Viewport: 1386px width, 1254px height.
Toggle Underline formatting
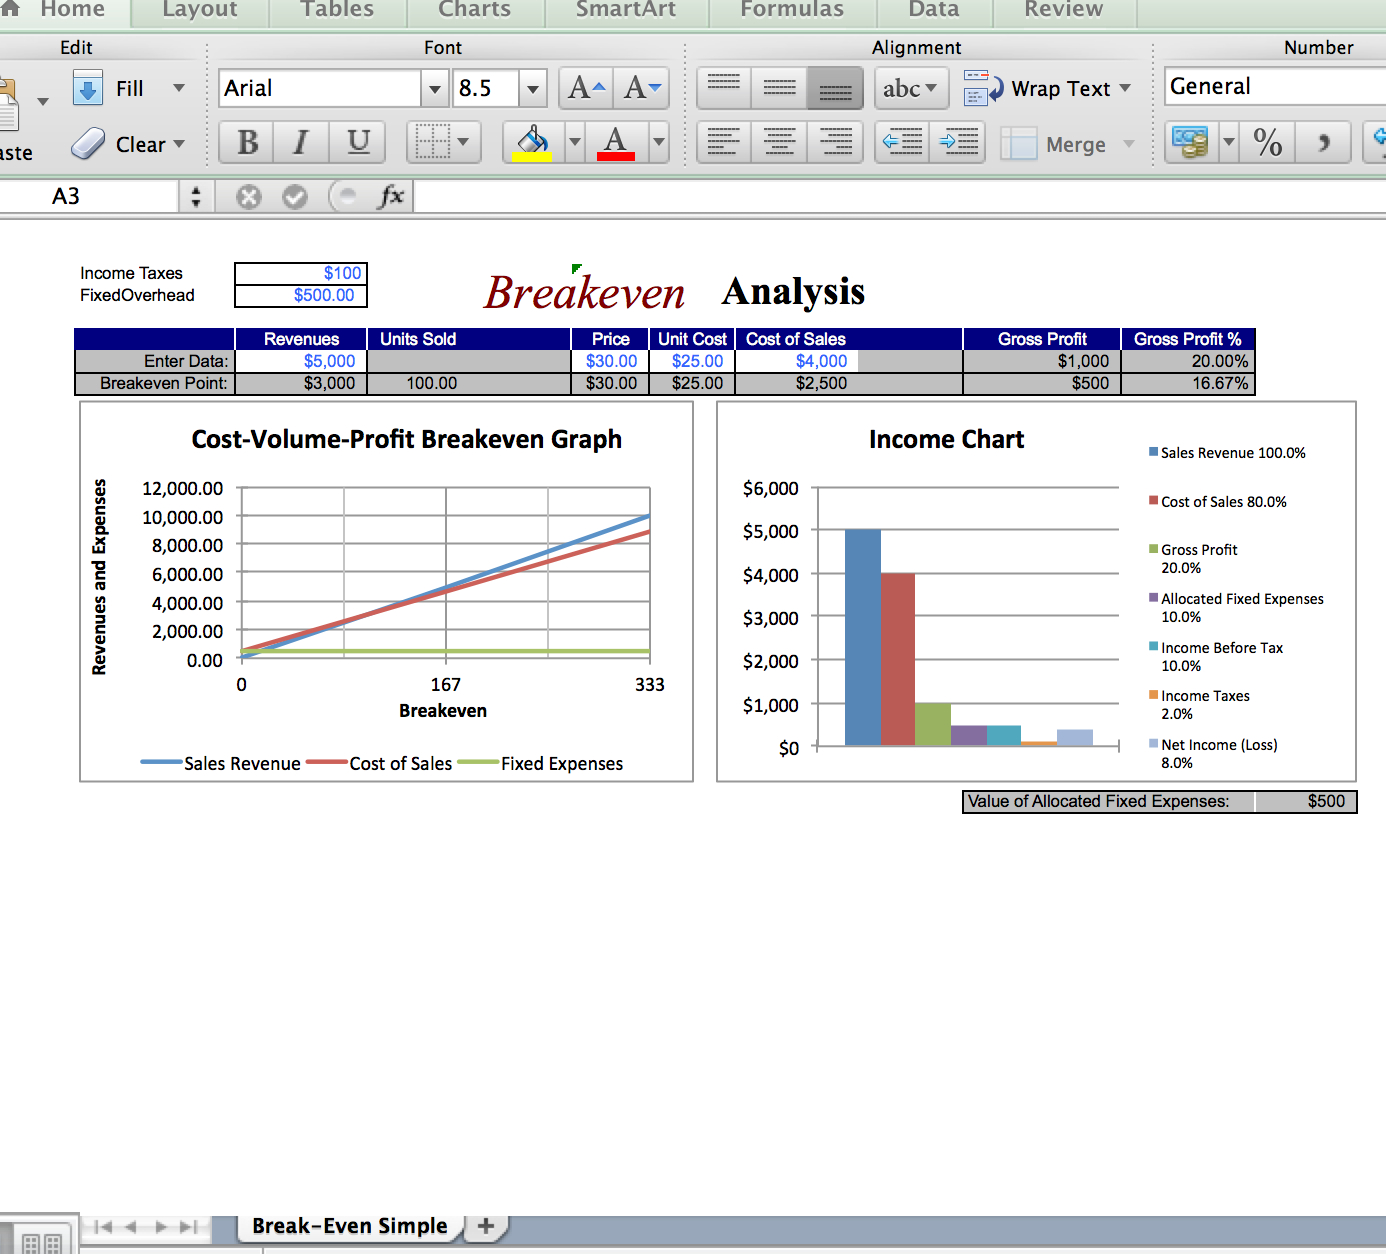tap(358, 142)
